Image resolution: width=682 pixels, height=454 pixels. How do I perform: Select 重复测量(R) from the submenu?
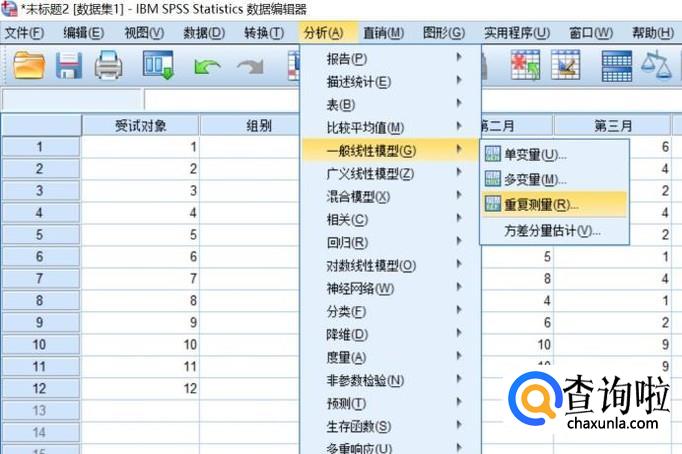click(x=539, y=204)
